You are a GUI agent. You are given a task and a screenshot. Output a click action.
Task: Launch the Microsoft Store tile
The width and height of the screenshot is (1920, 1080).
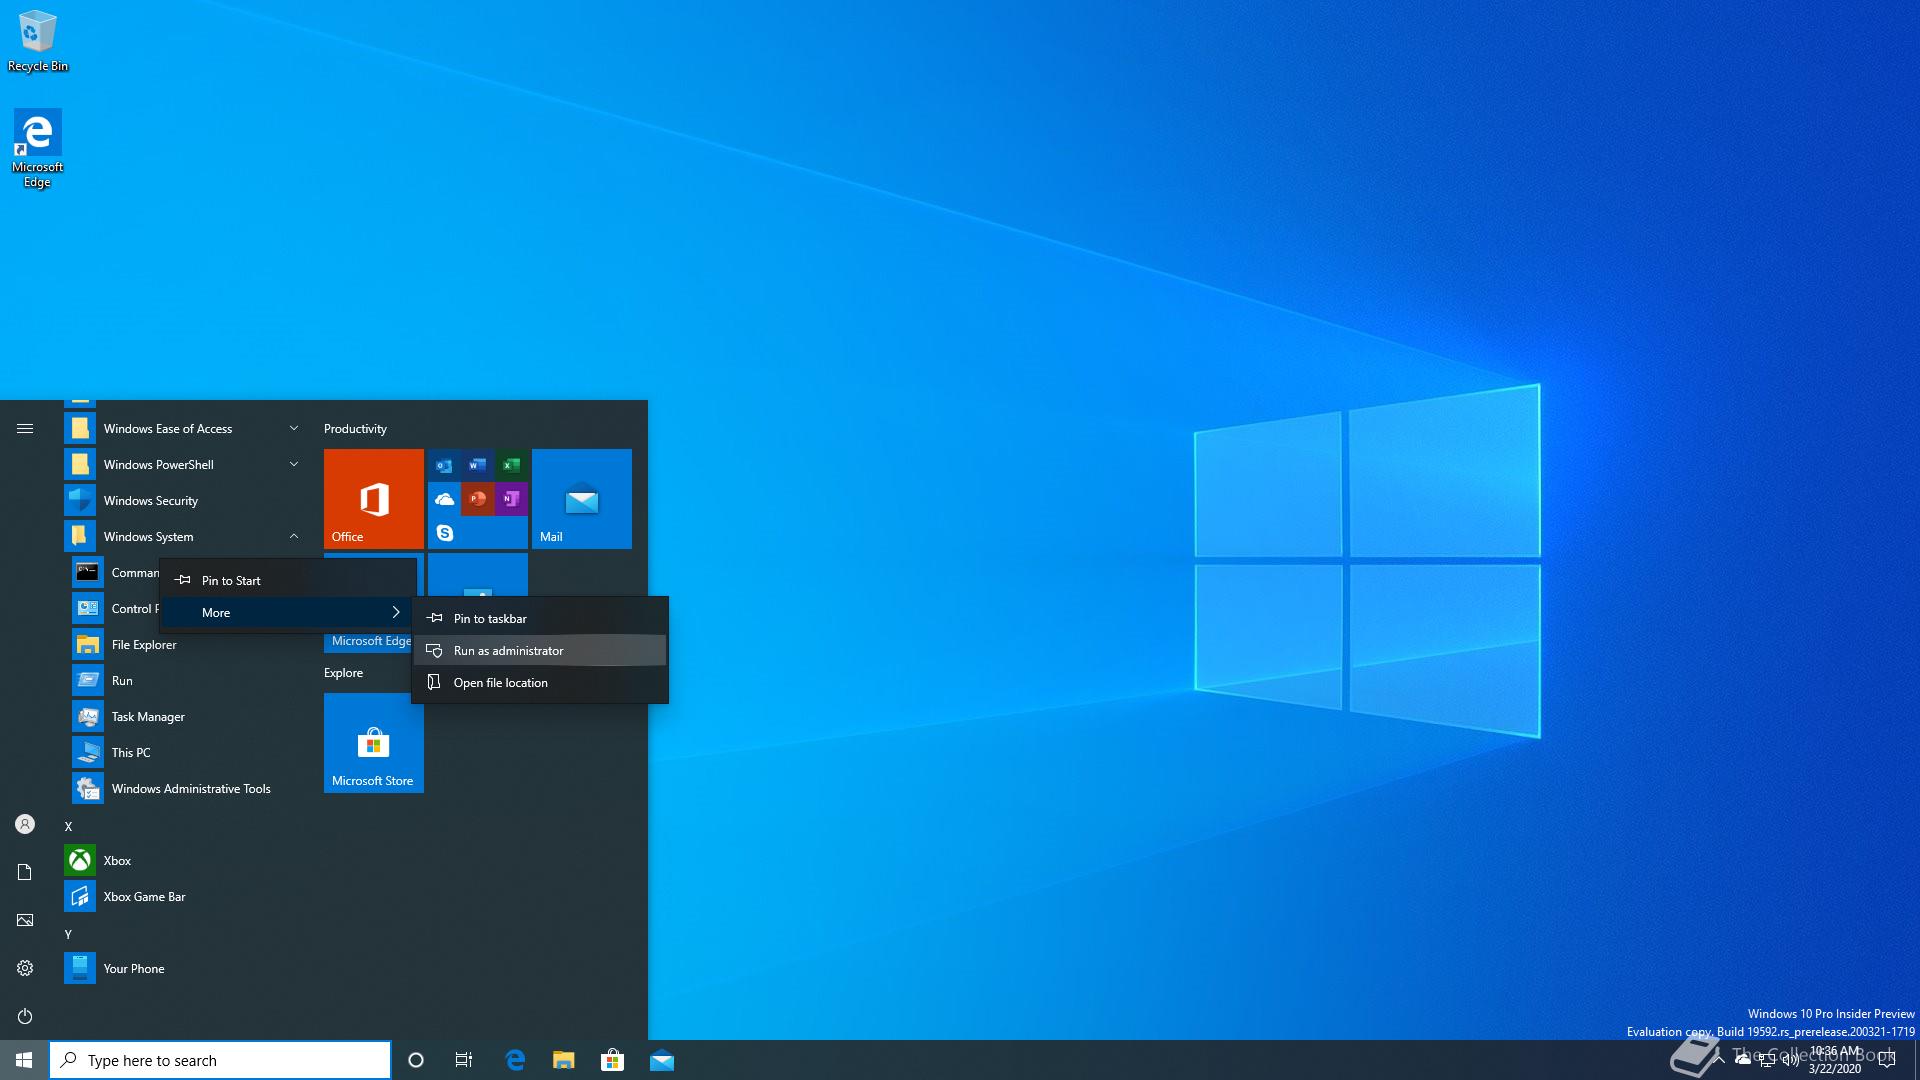pos(373,743)
